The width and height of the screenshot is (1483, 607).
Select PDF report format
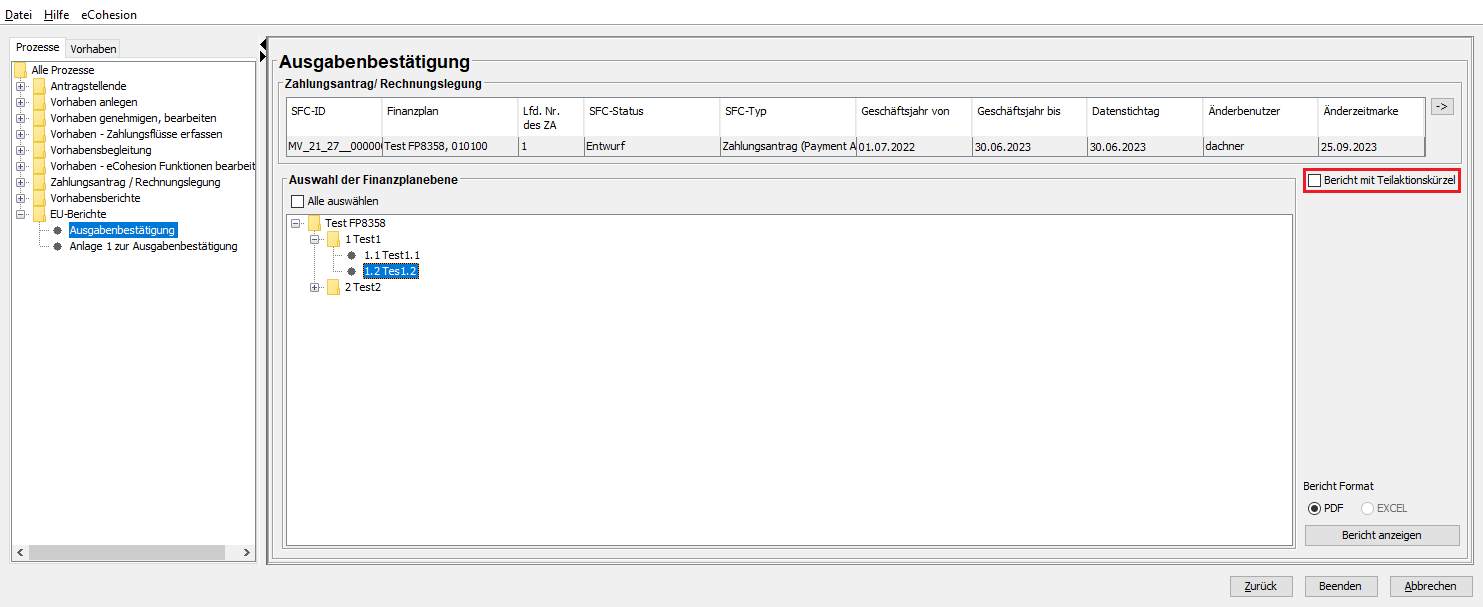[x=1315, y=509]
